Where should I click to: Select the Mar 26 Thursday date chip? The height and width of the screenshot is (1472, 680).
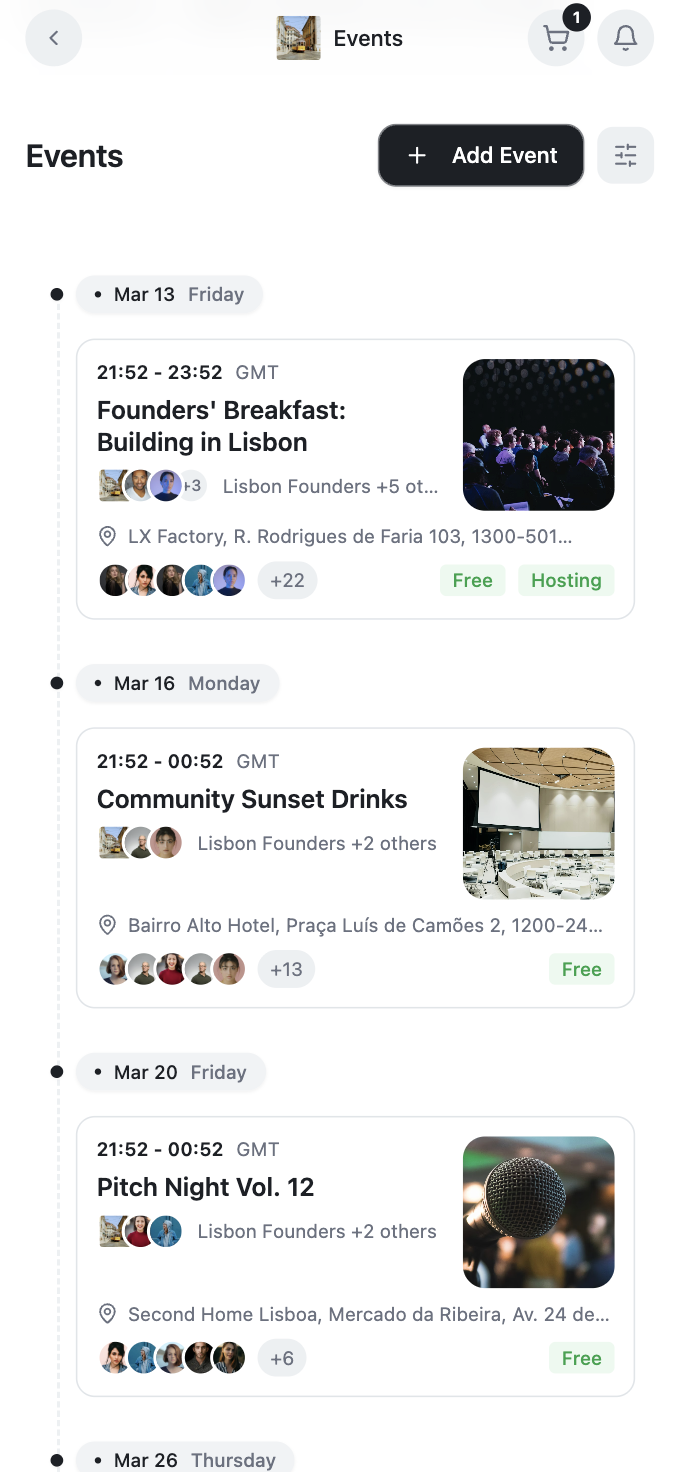point(184,1460)
